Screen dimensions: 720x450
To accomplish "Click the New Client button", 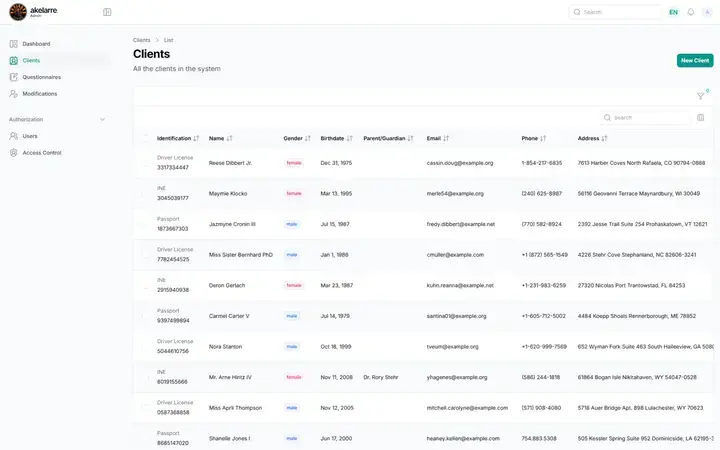I will (695, 60).
